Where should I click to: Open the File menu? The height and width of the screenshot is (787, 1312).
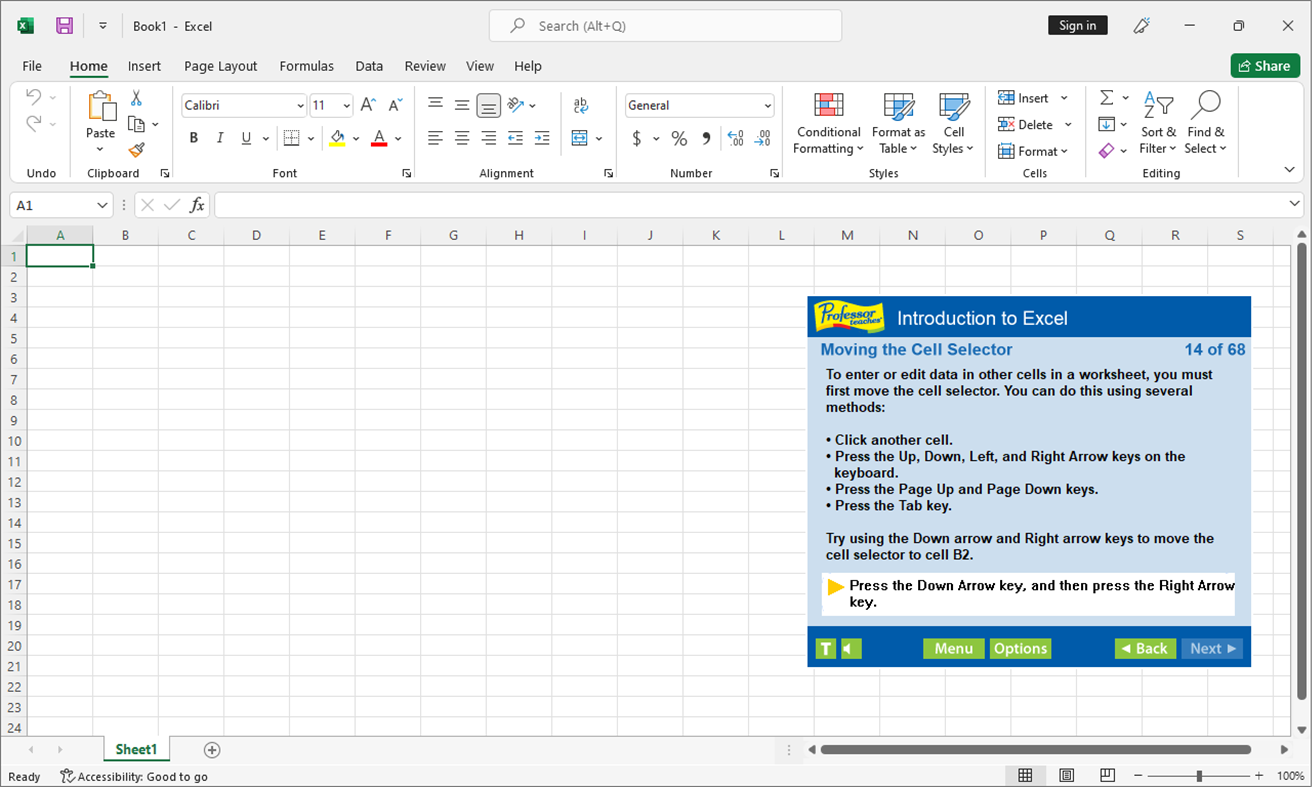tap(31, 66)
